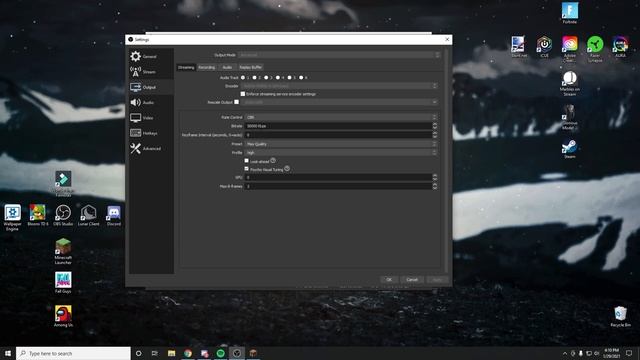Open the AURA desktop shortcut
This screenshot has width=640, height=360.
(620, 46)
